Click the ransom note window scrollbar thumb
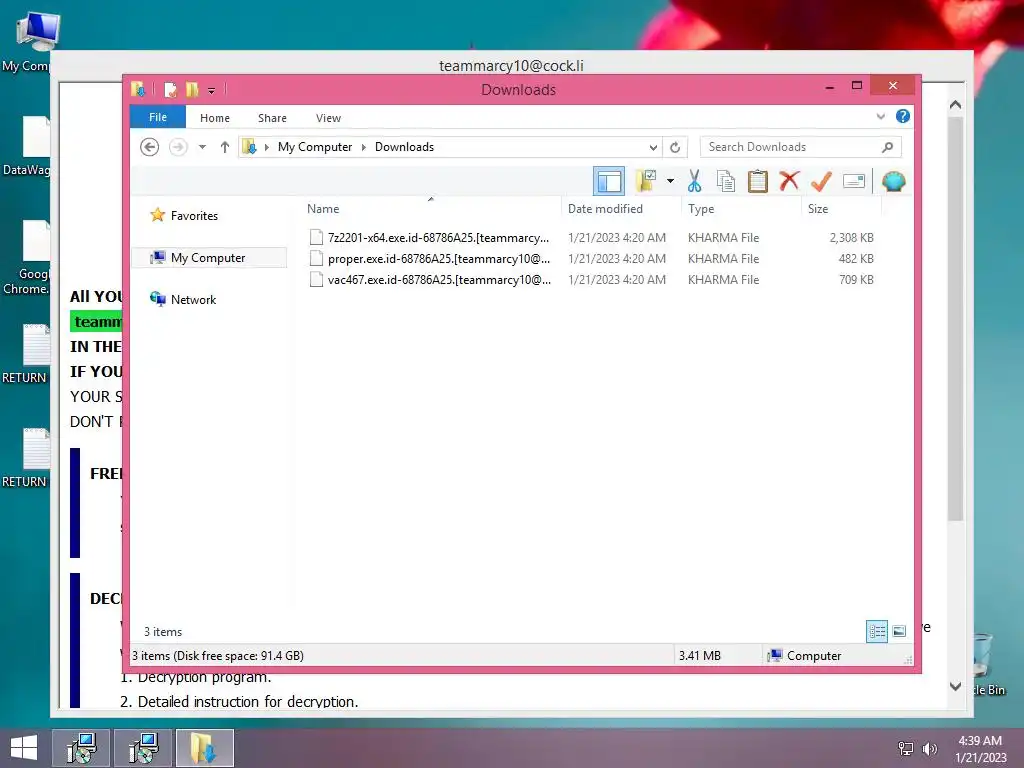Viewport: 1024px width, 768px height. 955,319
